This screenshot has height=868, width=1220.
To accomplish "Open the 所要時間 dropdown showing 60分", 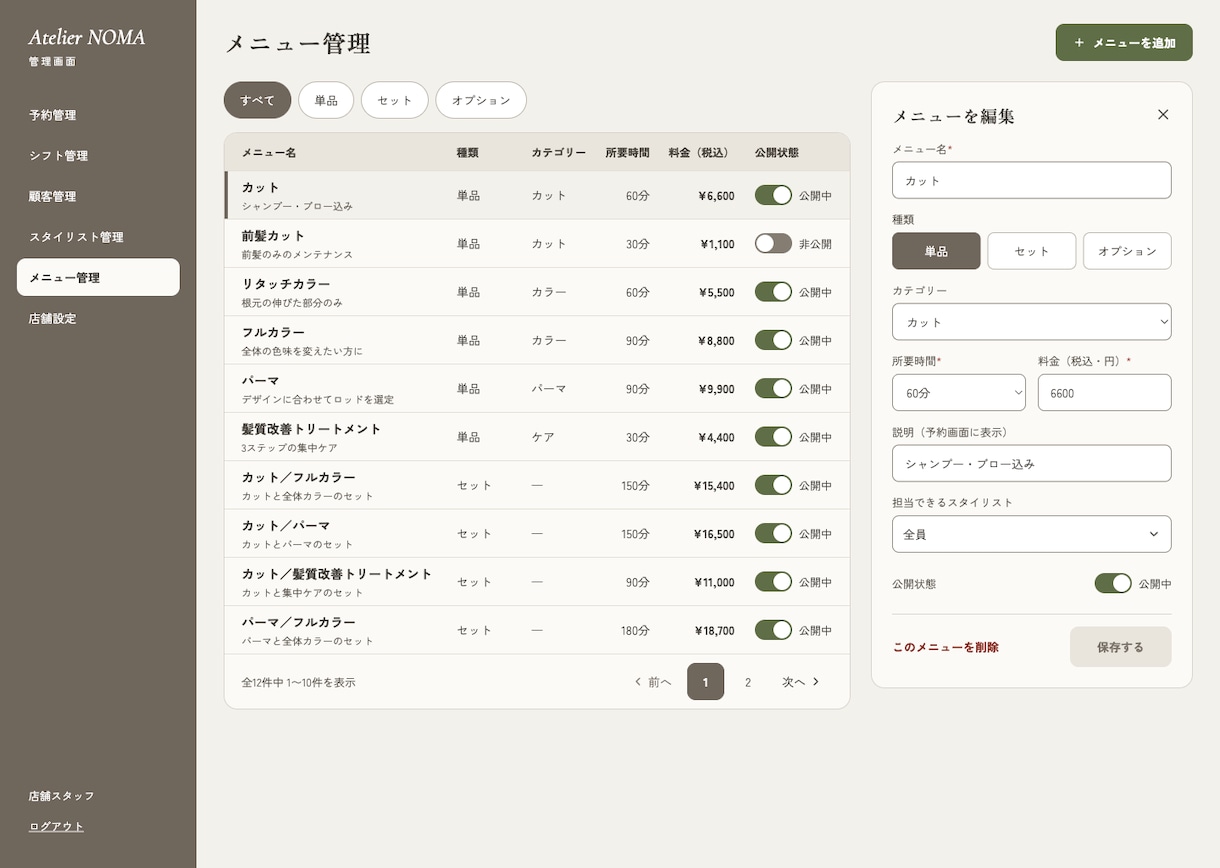I will (x=958, y=393).
